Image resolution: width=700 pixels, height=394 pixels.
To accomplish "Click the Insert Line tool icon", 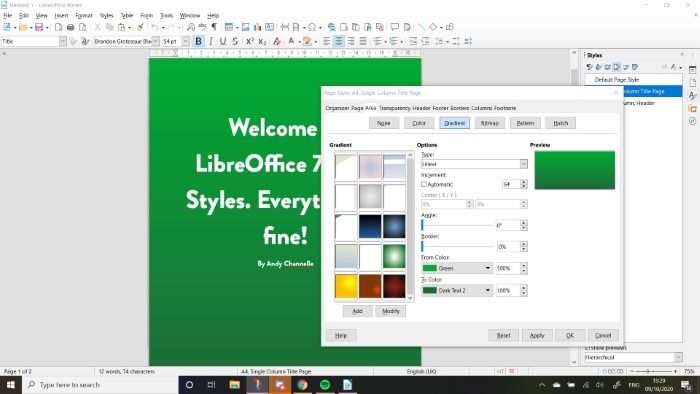I will [x=421, y=27].
